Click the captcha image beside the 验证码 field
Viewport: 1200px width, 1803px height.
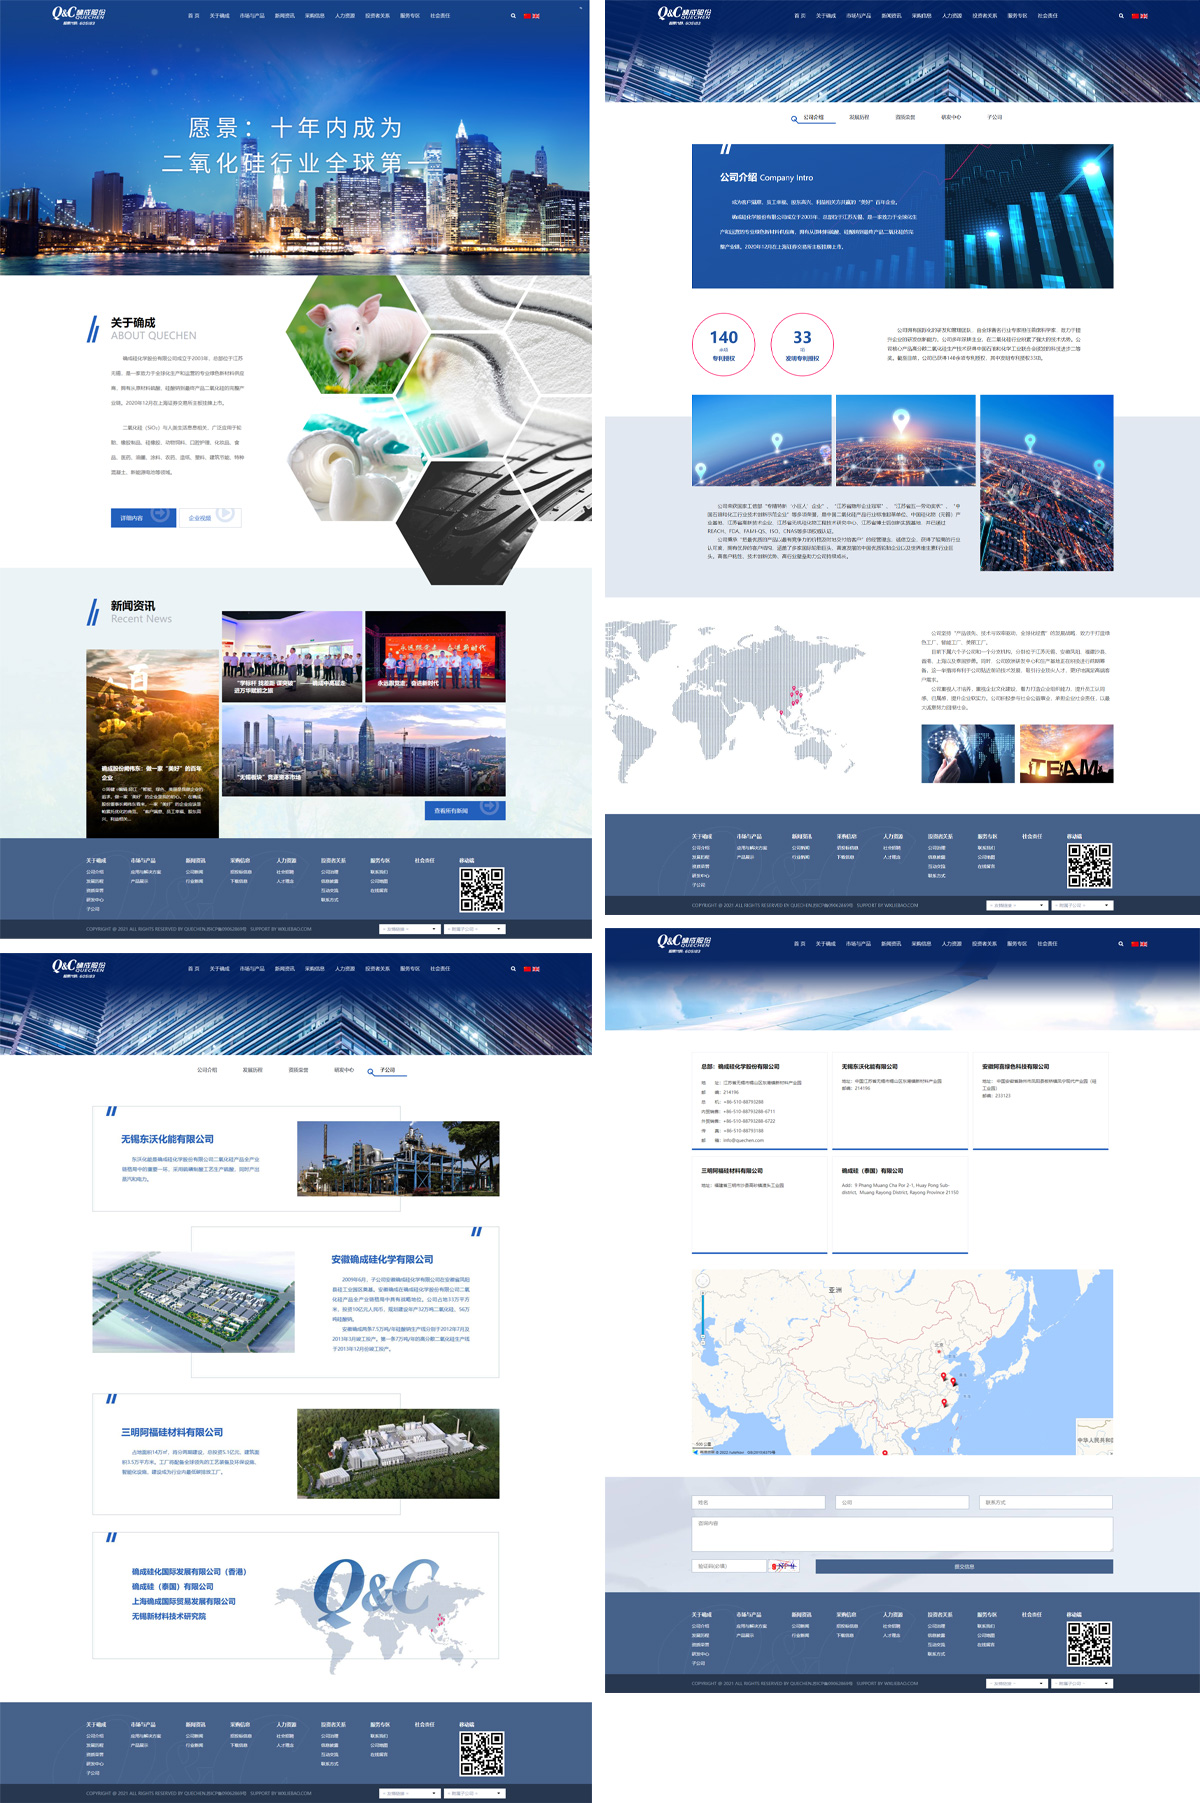(x=785, y=1566)
